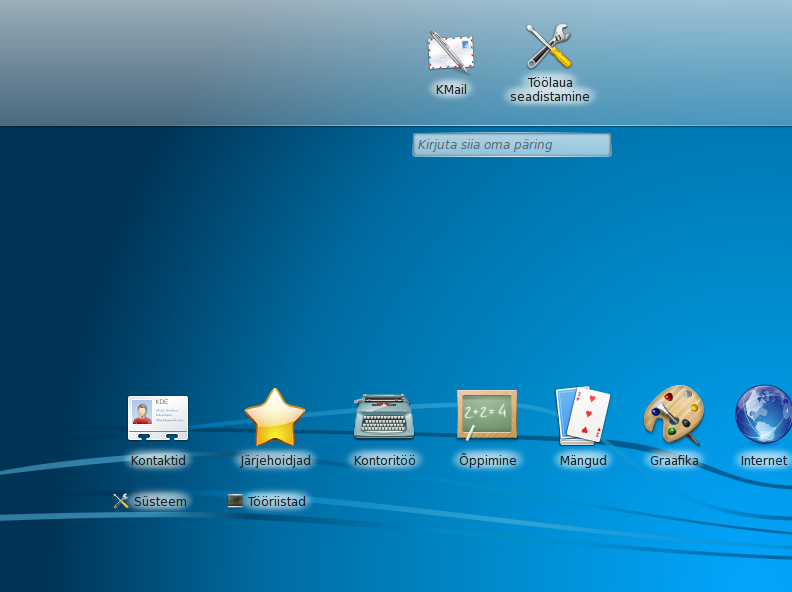The image size is (792, 592).
Task: Open the KMail envelope icon
Action: [x=450, y=52]
